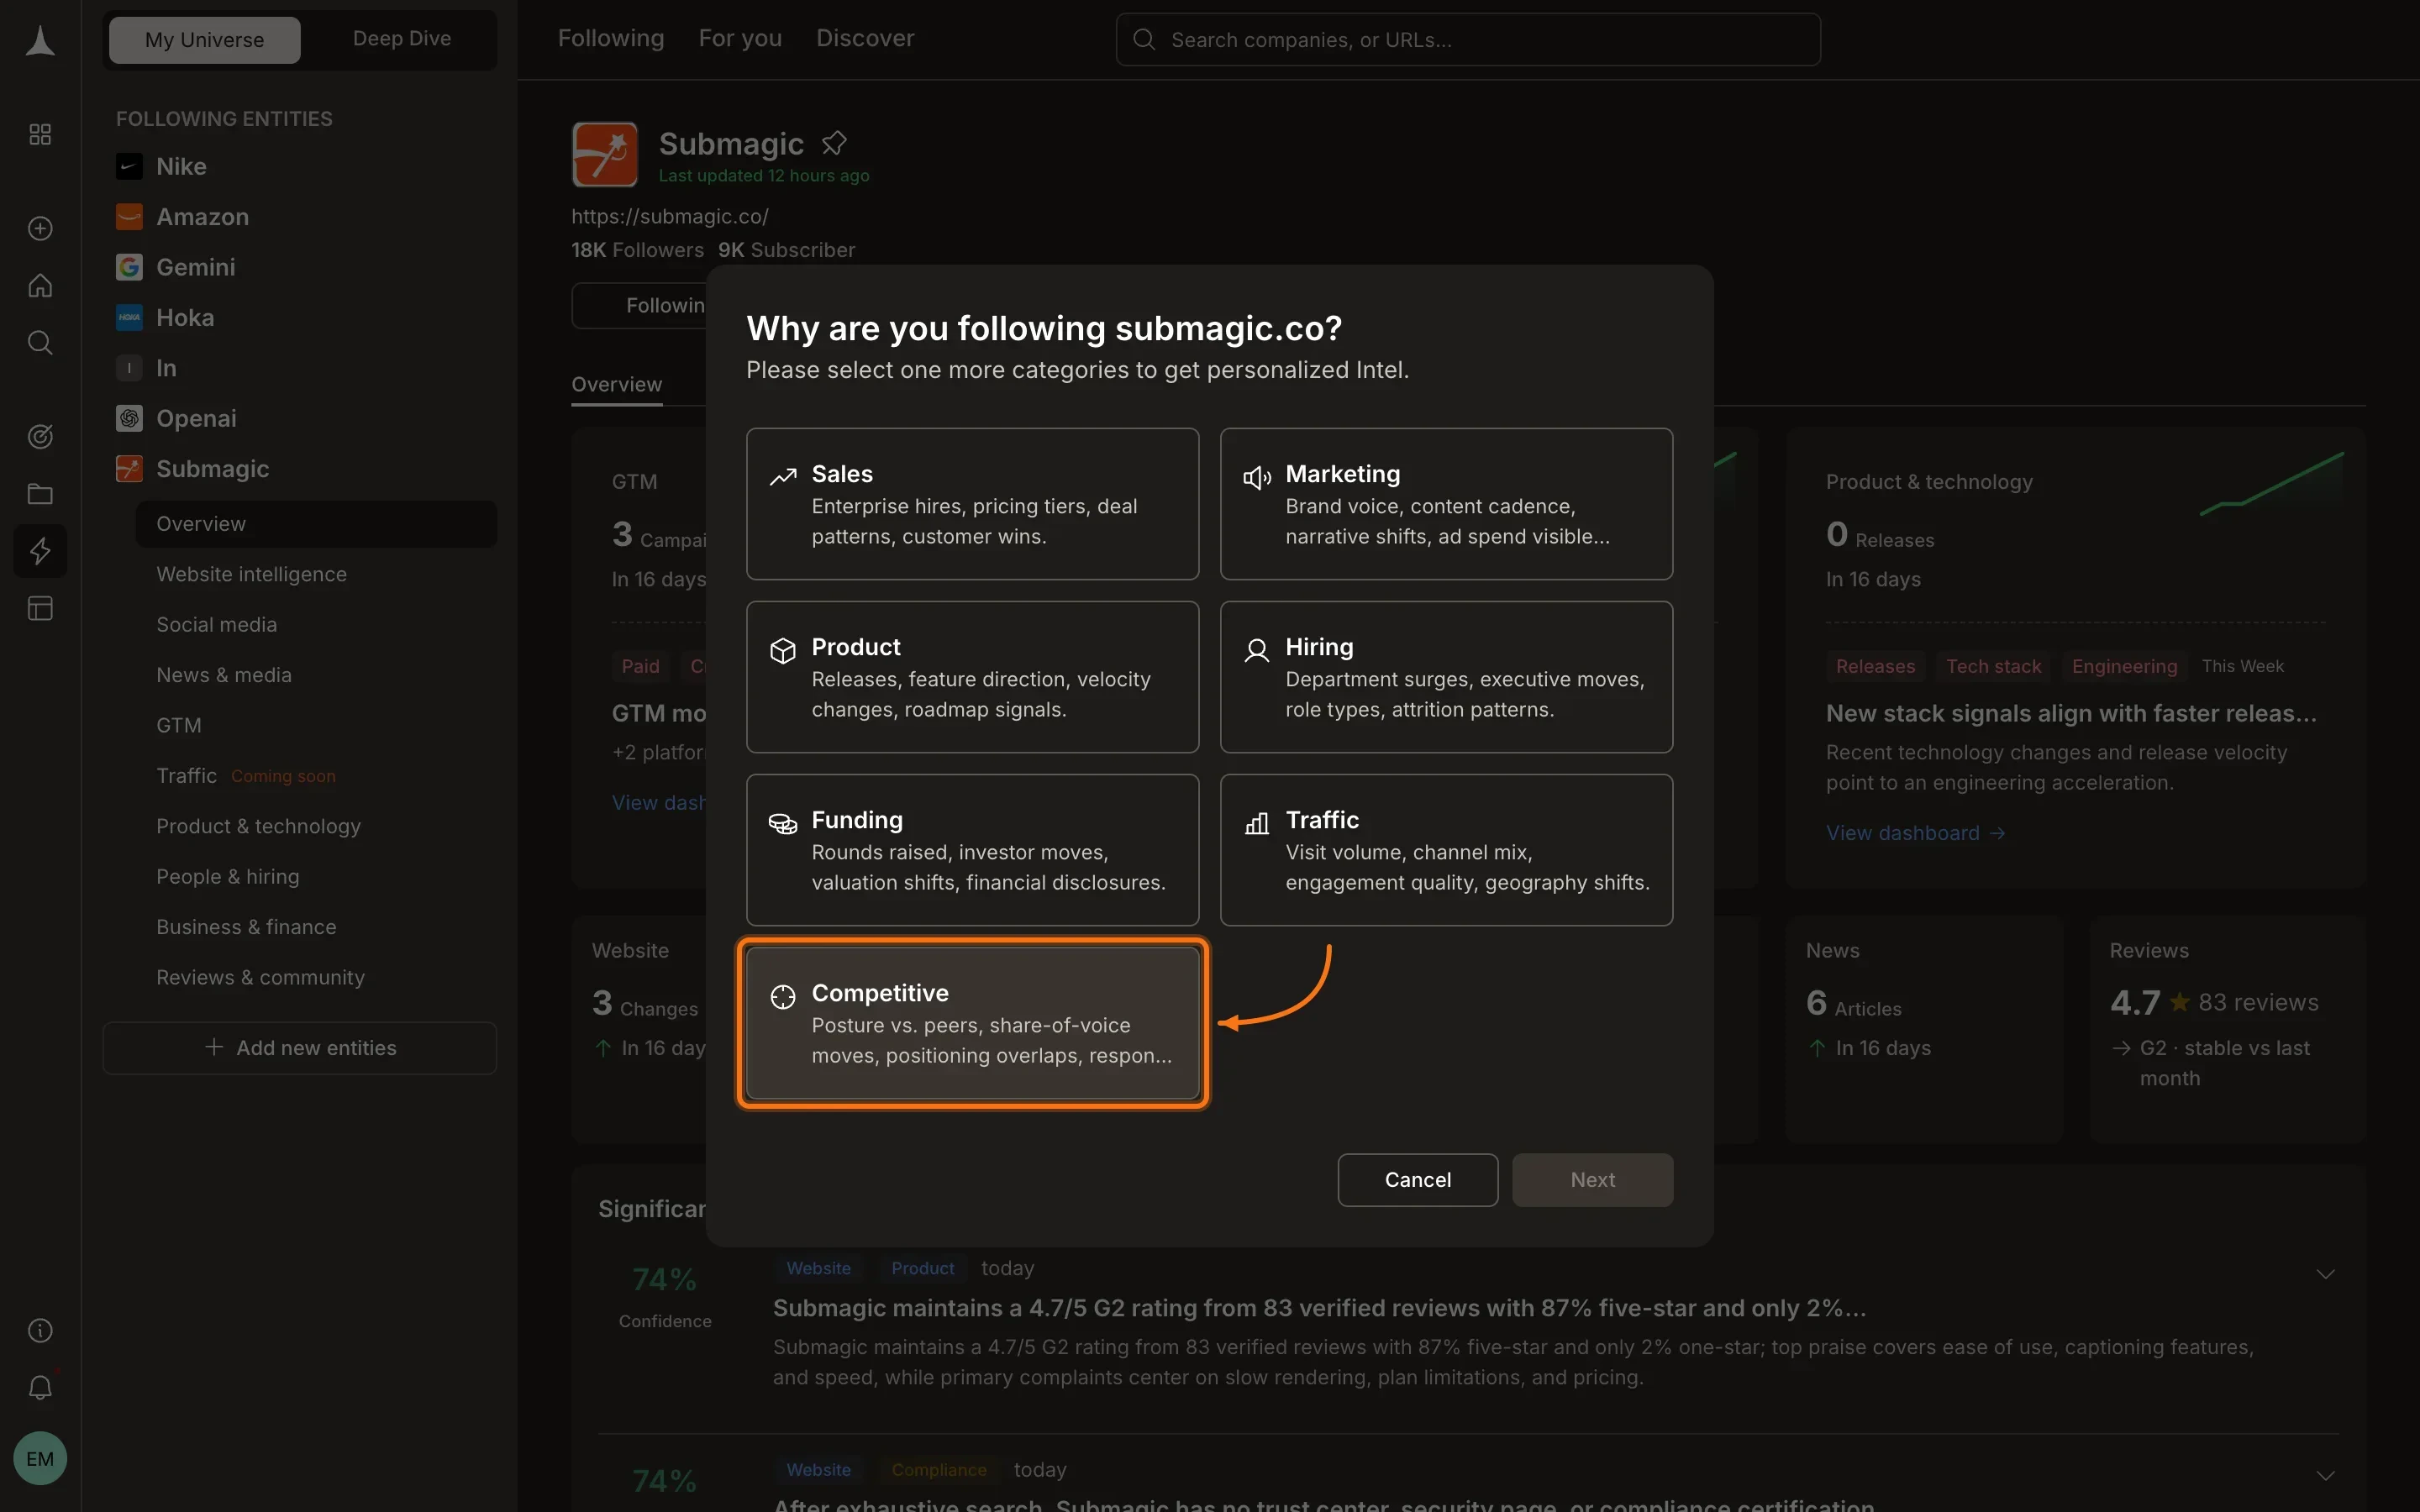Click the Following button under Submagic
Viewport: 2420px width, 1512px height.
coord(640,306)
